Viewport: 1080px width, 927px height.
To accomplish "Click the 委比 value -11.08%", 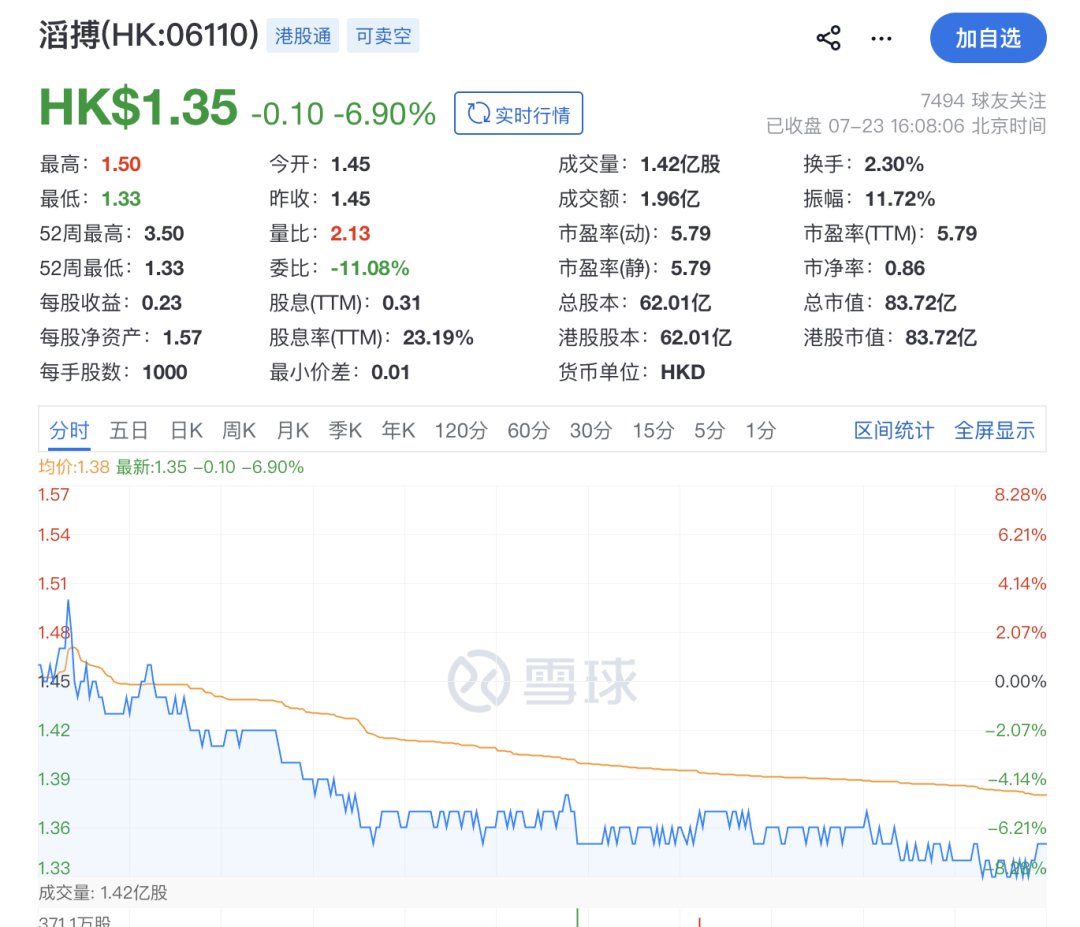I will [370, 268].
